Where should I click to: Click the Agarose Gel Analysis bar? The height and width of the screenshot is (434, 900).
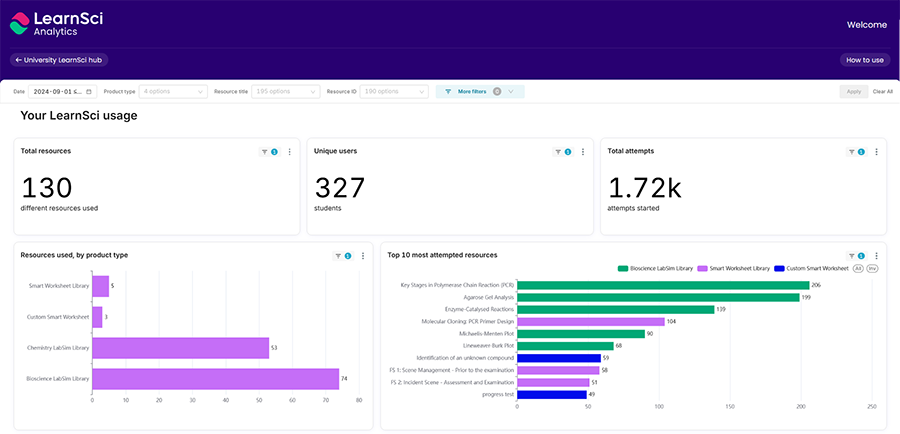tap(658, 297)
